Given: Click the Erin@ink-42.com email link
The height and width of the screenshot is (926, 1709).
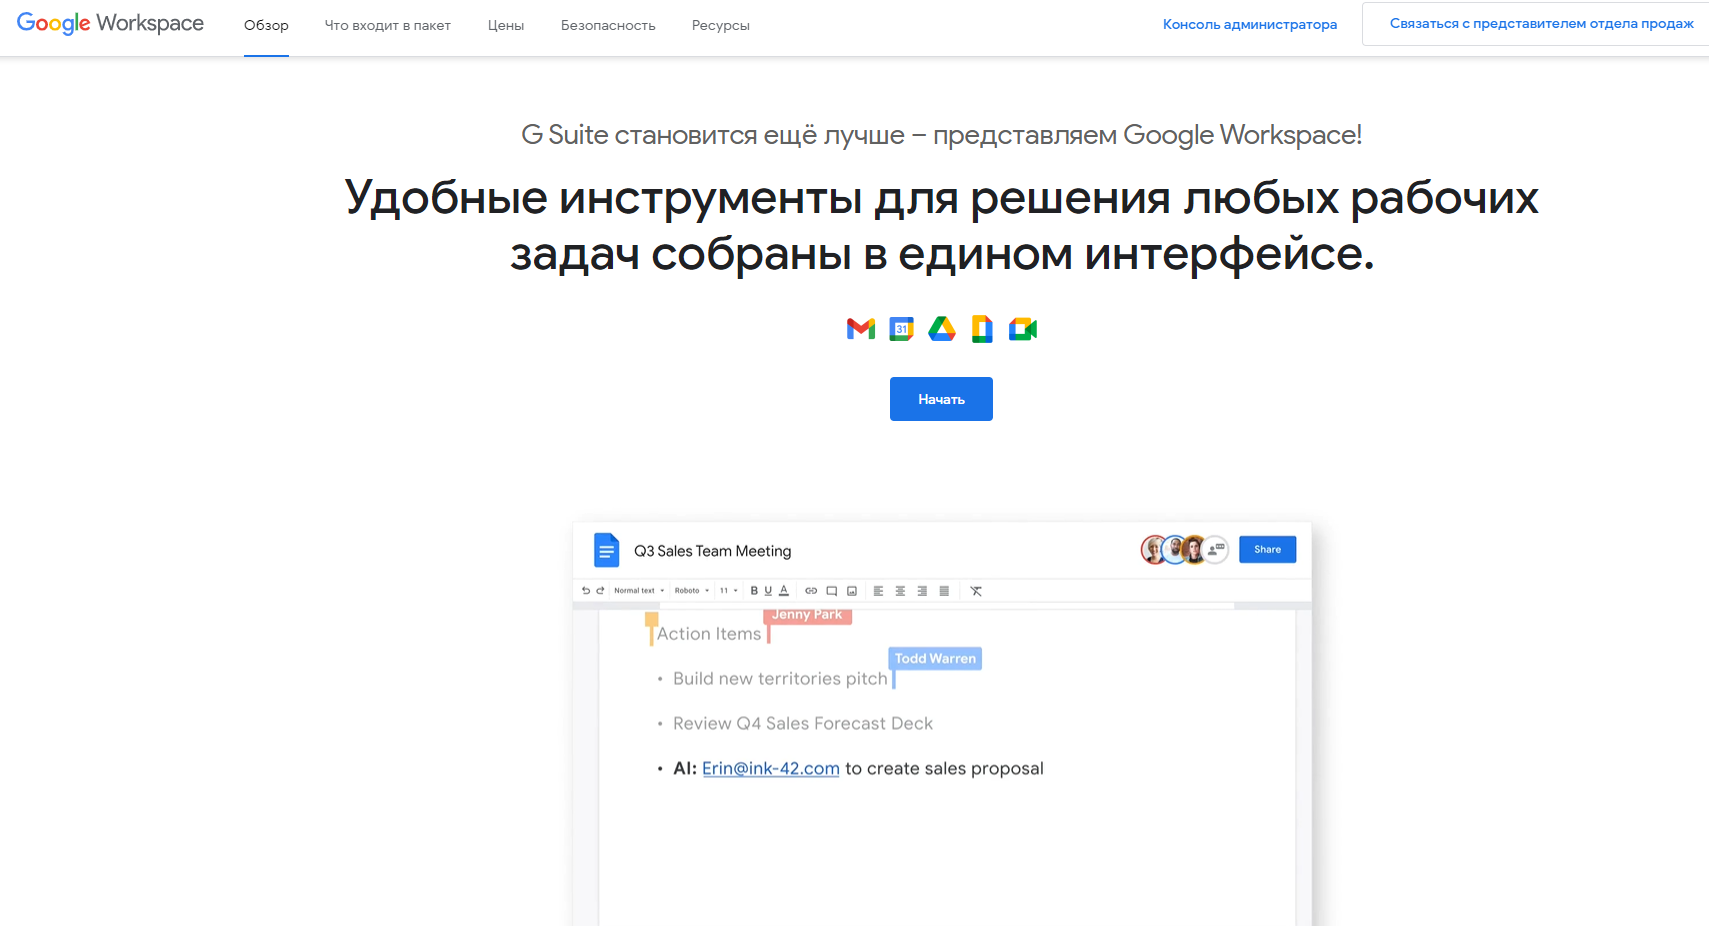Looking at the screenshot, I should 771,768.
